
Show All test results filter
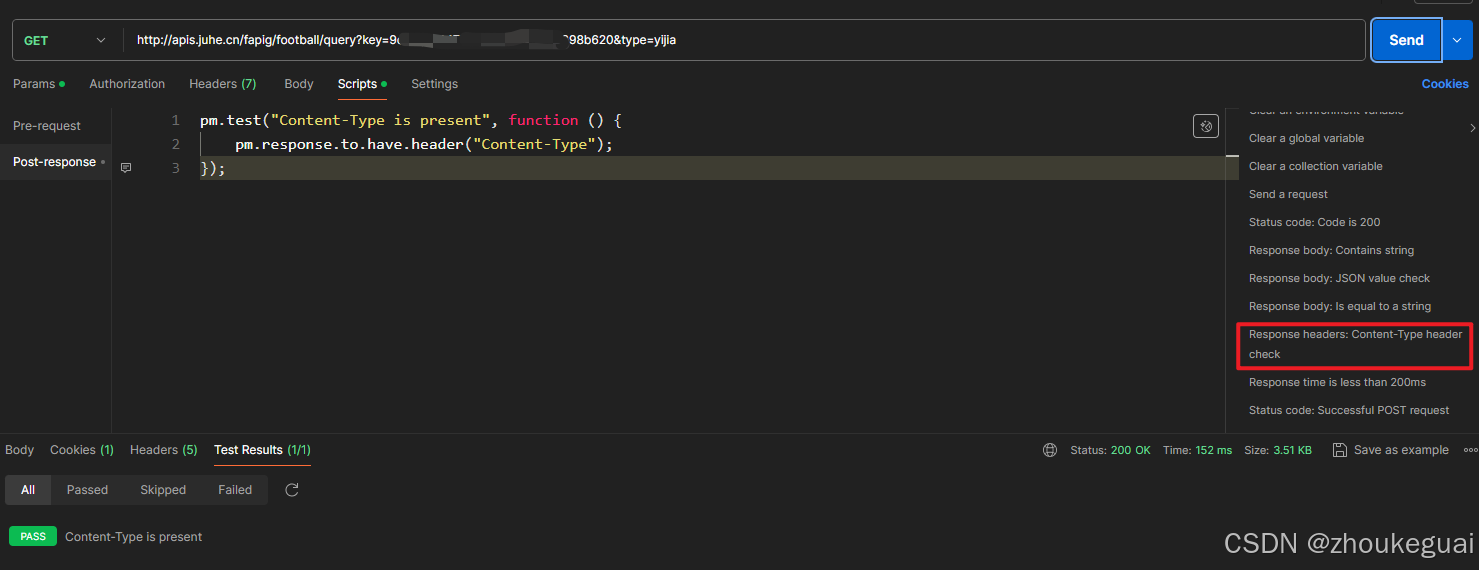28,490
